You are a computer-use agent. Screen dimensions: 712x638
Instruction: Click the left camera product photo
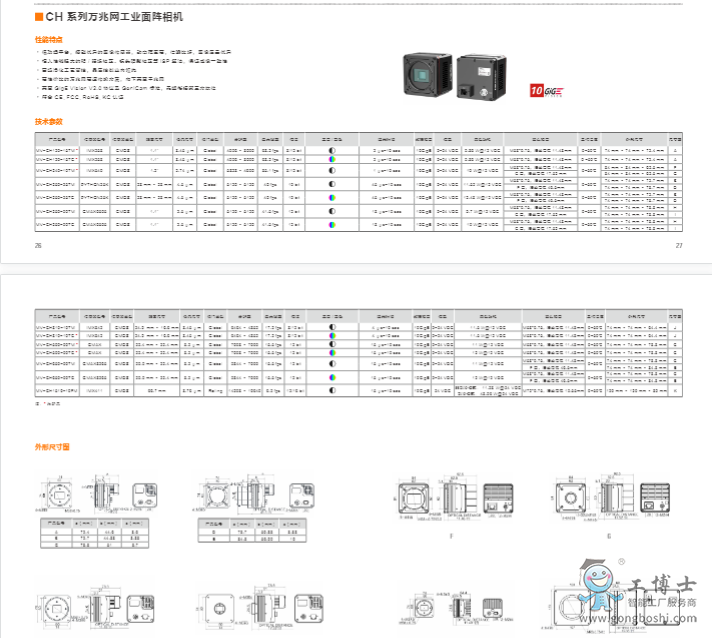(x=425, y=76)
